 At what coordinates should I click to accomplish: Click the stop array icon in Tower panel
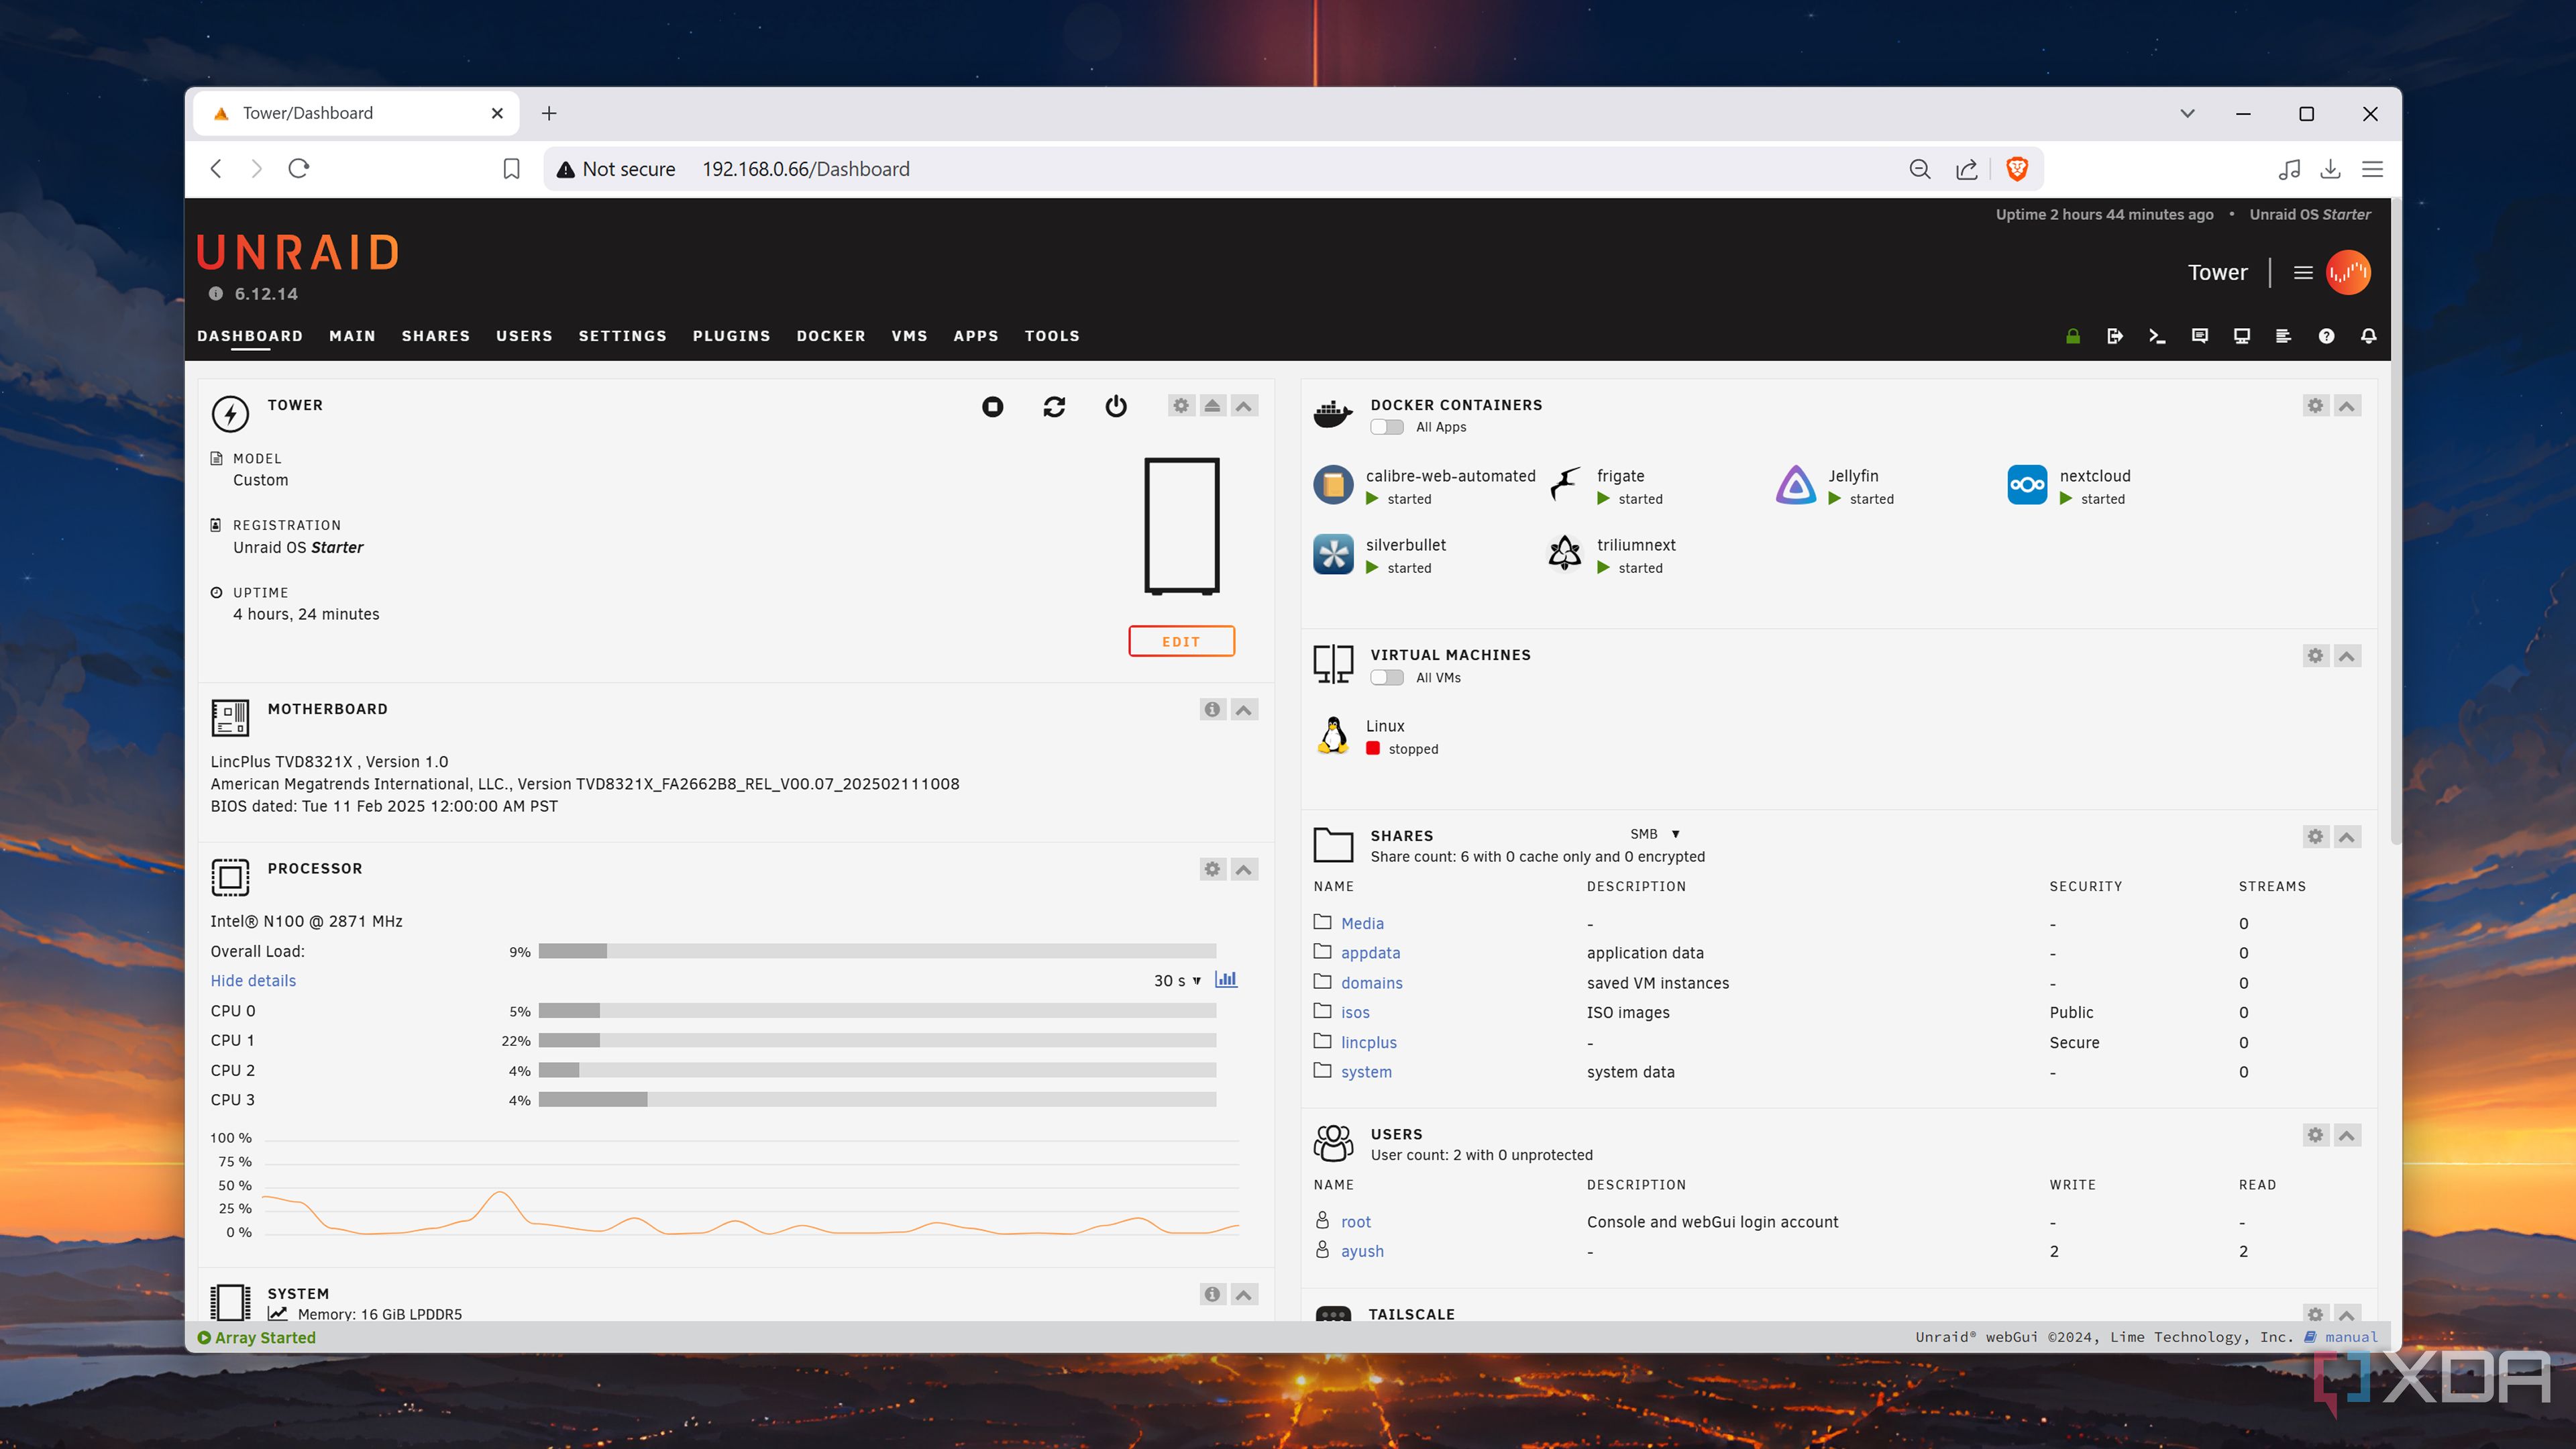coord(992,406)
